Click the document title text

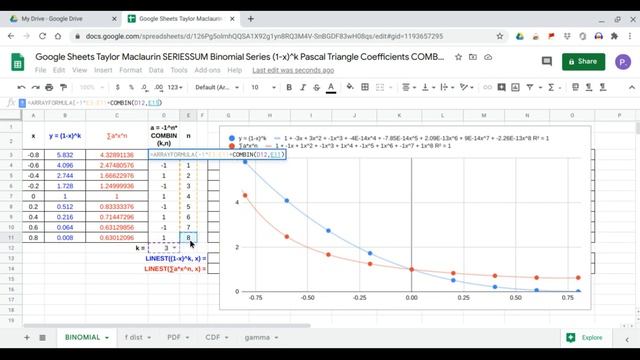pos(240,57)
